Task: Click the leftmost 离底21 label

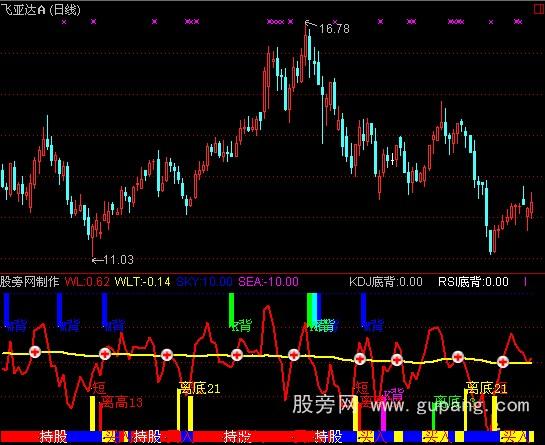Action: point(200,388)
